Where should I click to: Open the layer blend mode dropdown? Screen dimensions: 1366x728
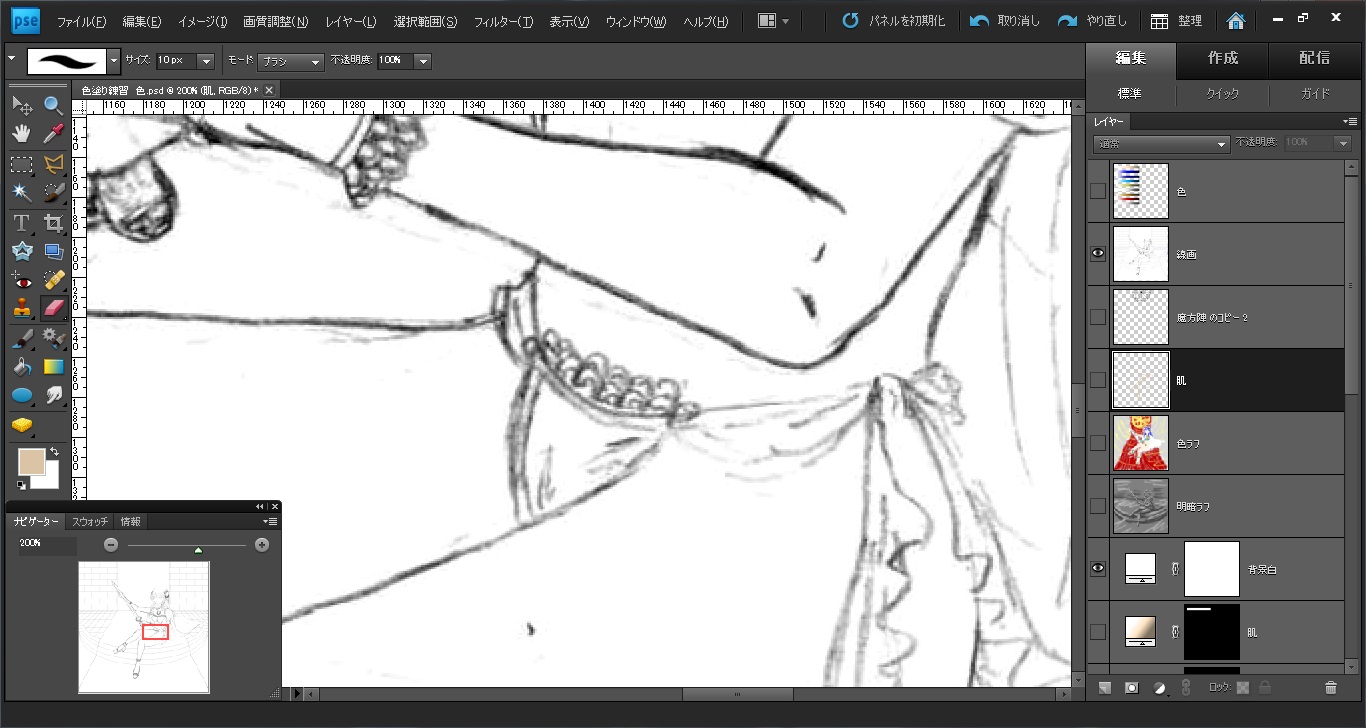1161,144
